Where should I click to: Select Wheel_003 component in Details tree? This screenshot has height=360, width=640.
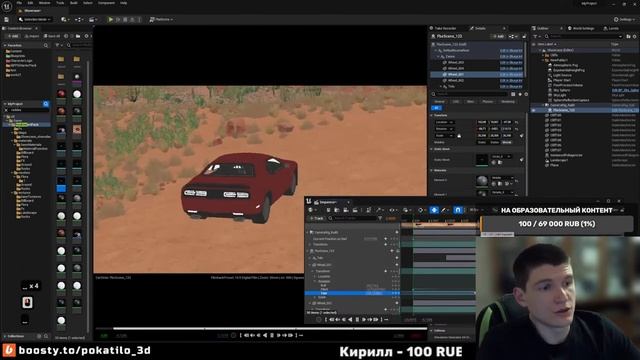[456, 62]
